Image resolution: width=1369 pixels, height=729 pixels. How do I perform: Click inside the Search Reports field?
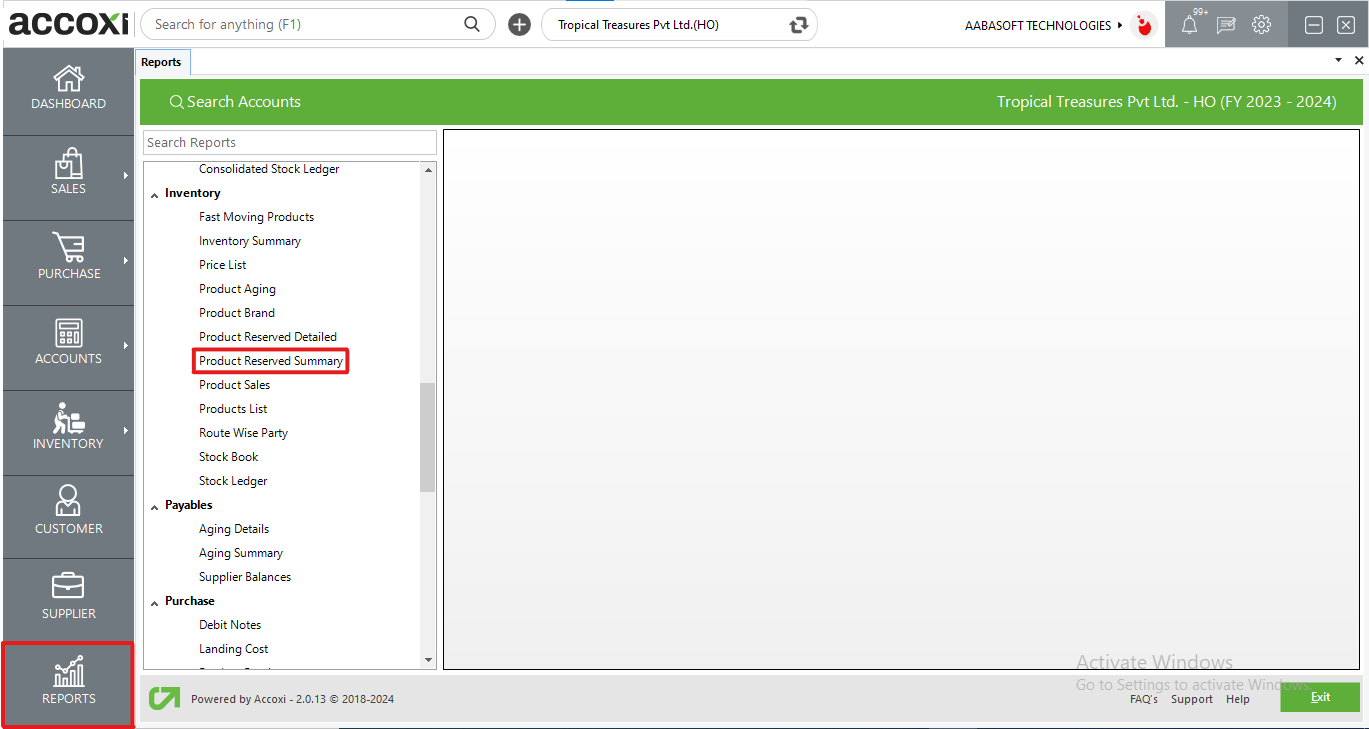click(289, 142)
